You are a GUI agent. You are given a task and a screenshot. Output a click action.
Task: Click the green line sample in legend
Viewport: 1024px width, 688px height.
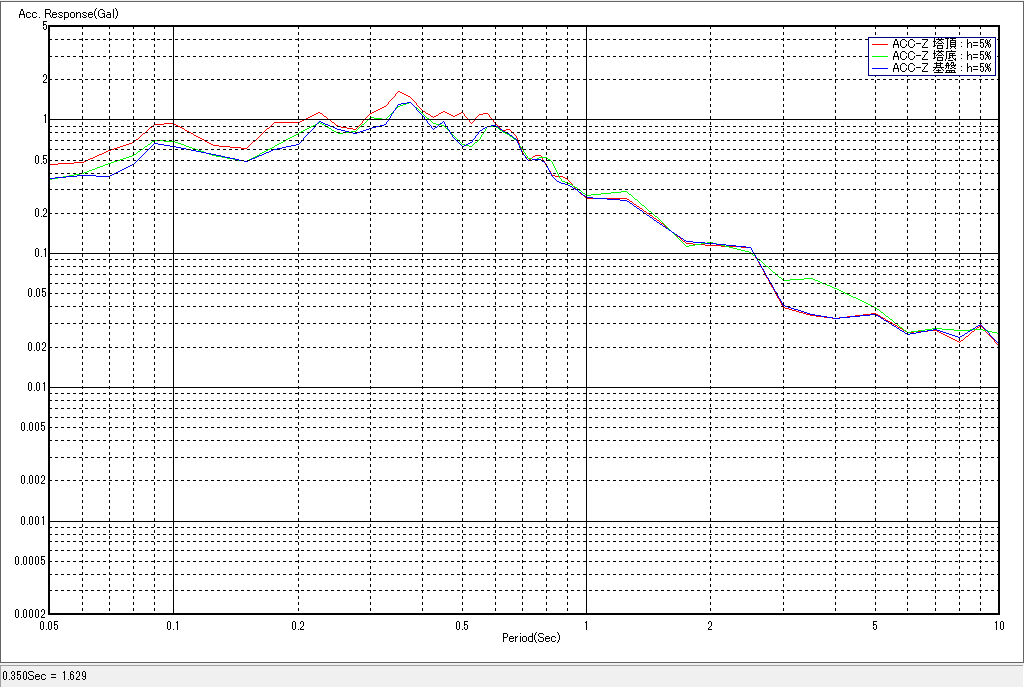click(x=880, y=56)
